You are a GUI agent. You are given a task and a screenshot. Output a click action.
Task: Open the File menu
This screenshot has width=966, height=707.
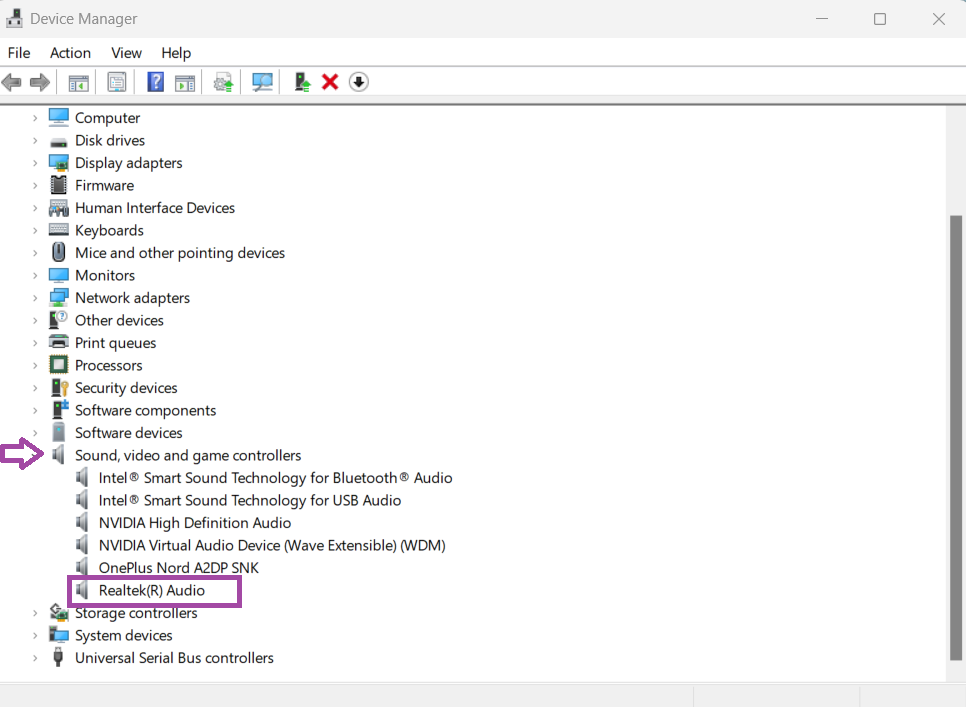point(18,53)
